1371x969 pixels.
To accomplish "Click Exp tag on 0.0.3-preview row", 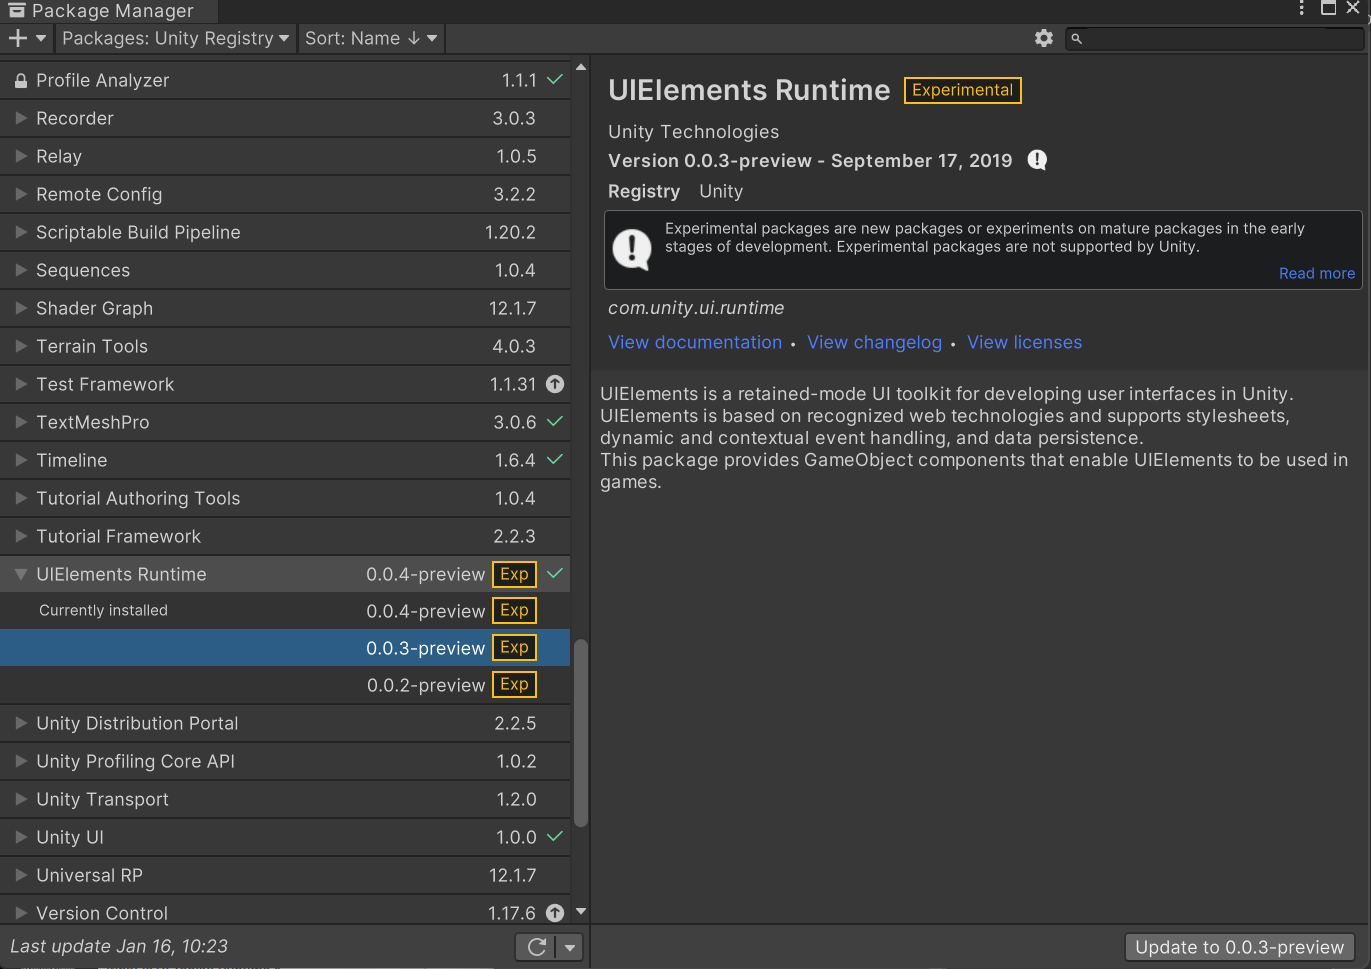I will 514,647.
